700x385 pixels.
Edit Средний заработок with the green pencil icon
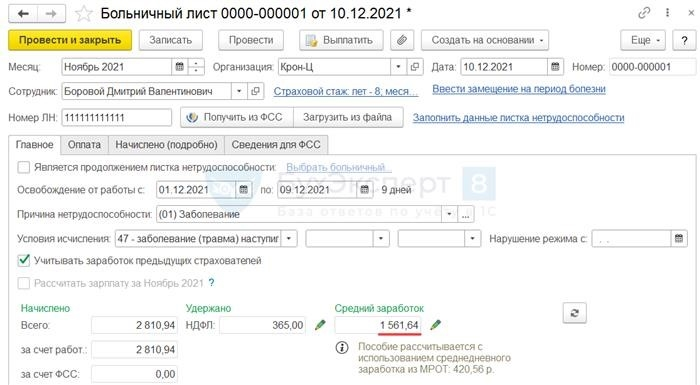(x=435, y=325)
